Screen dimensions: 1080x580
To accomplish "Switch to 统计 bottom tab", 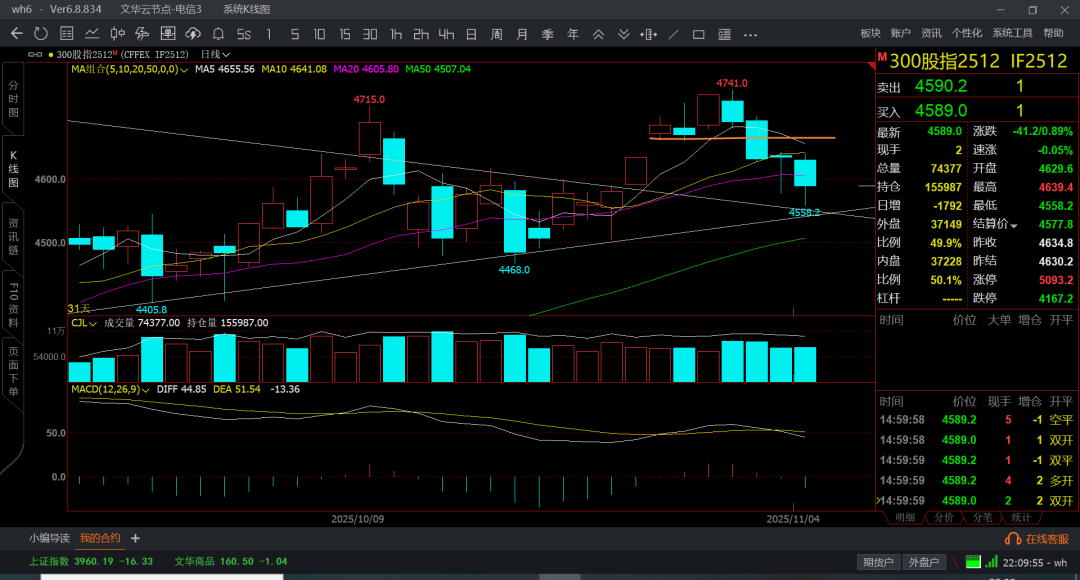I will pos(1021,517).
